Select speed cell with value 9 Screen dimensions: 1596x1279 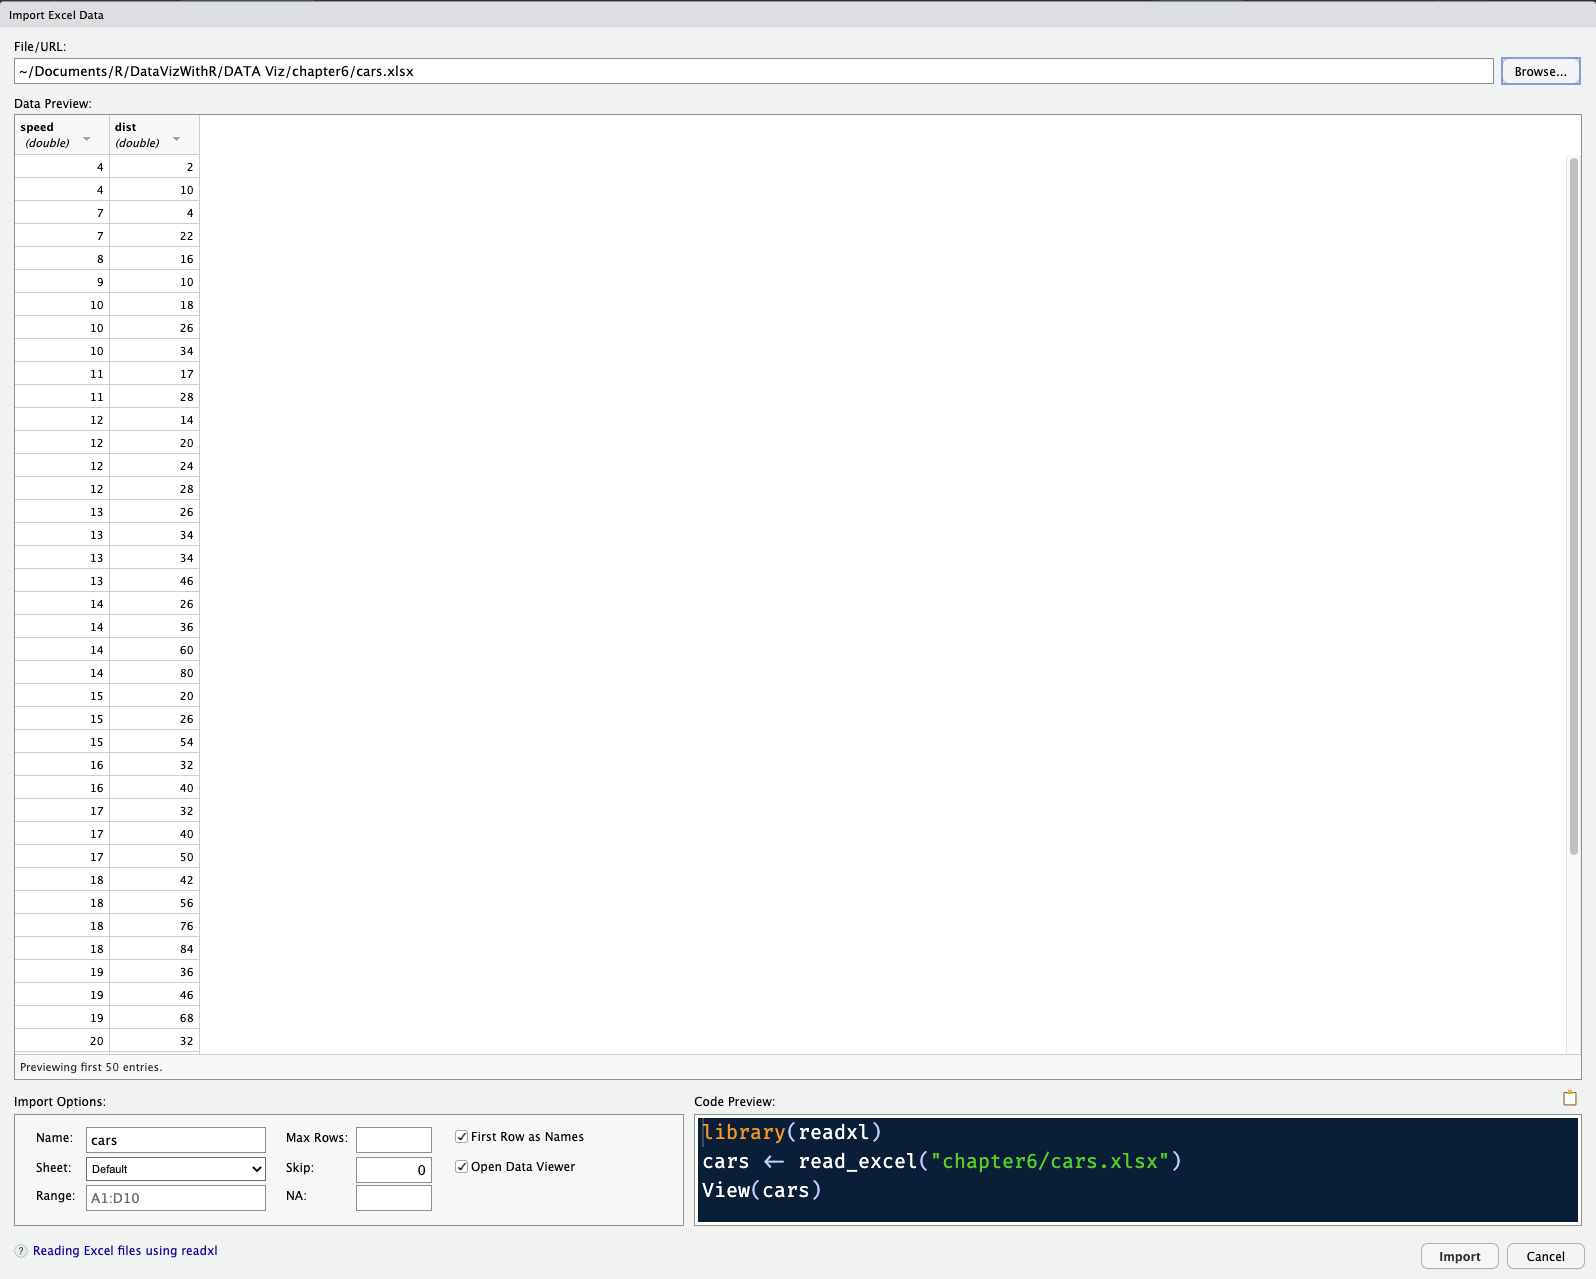click(62, 282)
